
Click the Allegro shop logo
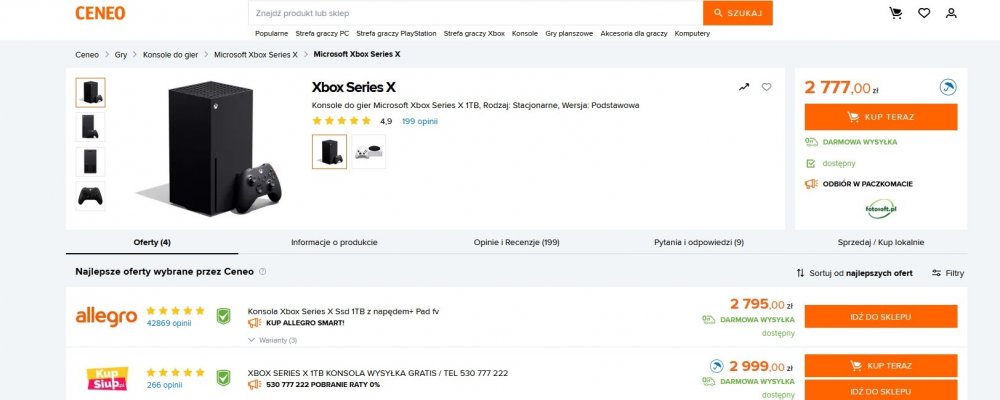106,317
